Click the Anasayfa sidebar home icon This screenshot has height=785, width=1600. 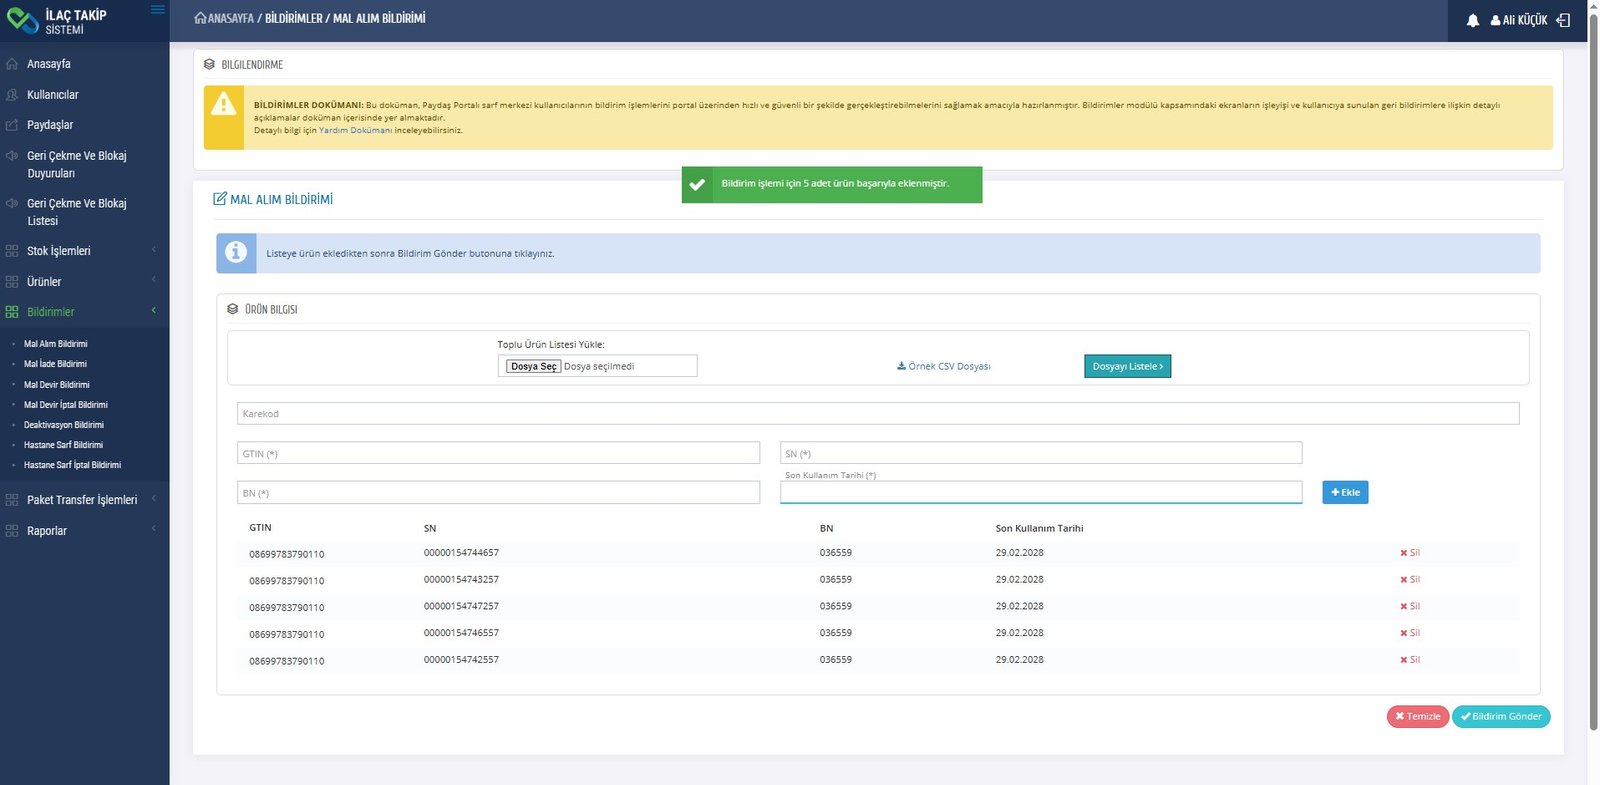[x=12, y=64]
